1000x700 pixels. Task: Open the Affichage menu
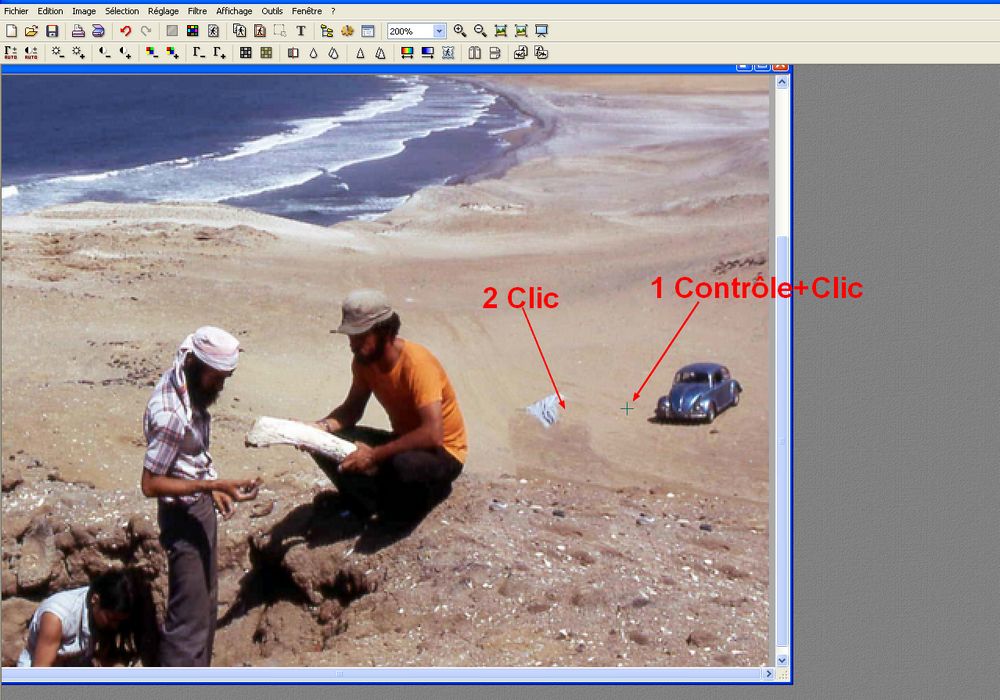coord(234,11)
